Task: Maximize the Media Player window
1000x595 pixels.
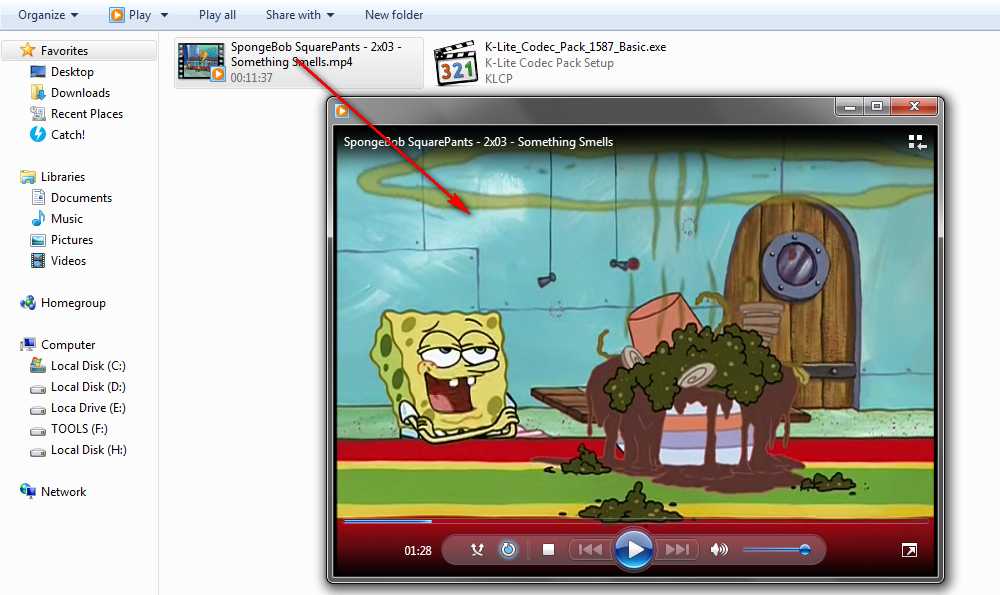Action: click(x=877, y=107)
